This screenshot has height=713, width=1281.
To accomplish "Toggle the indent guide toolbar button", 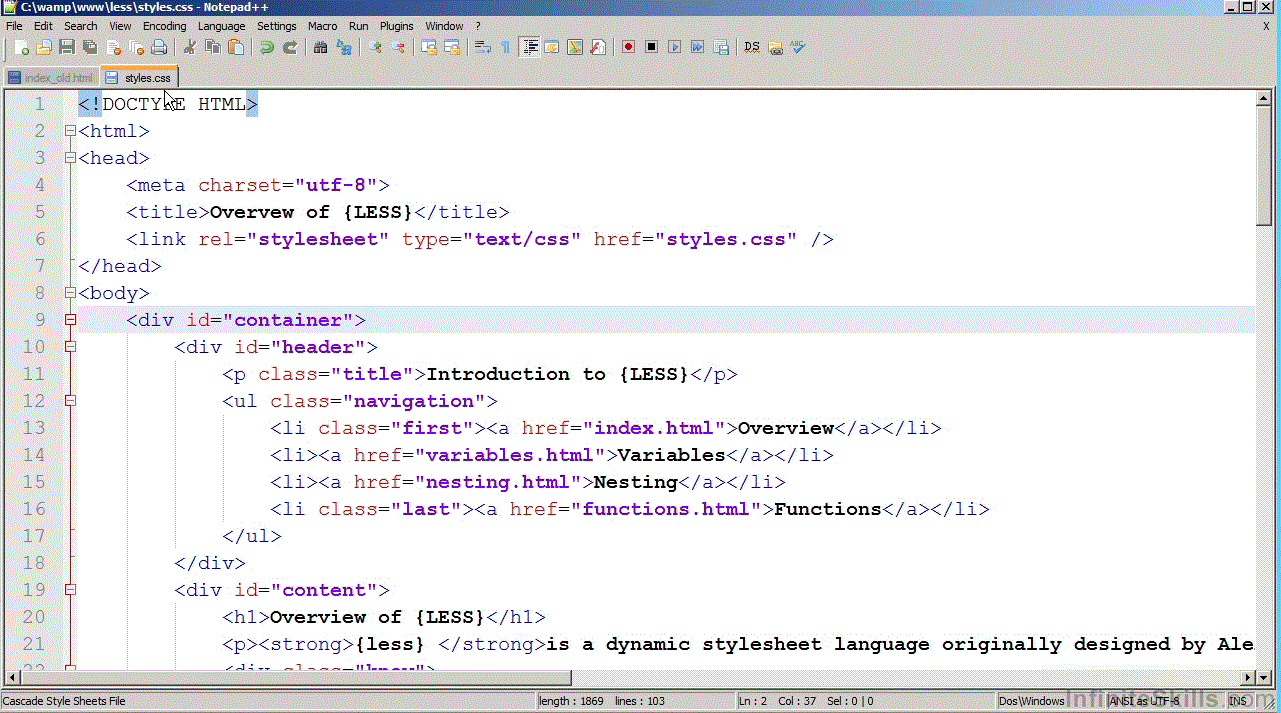I will pos(529,47).
